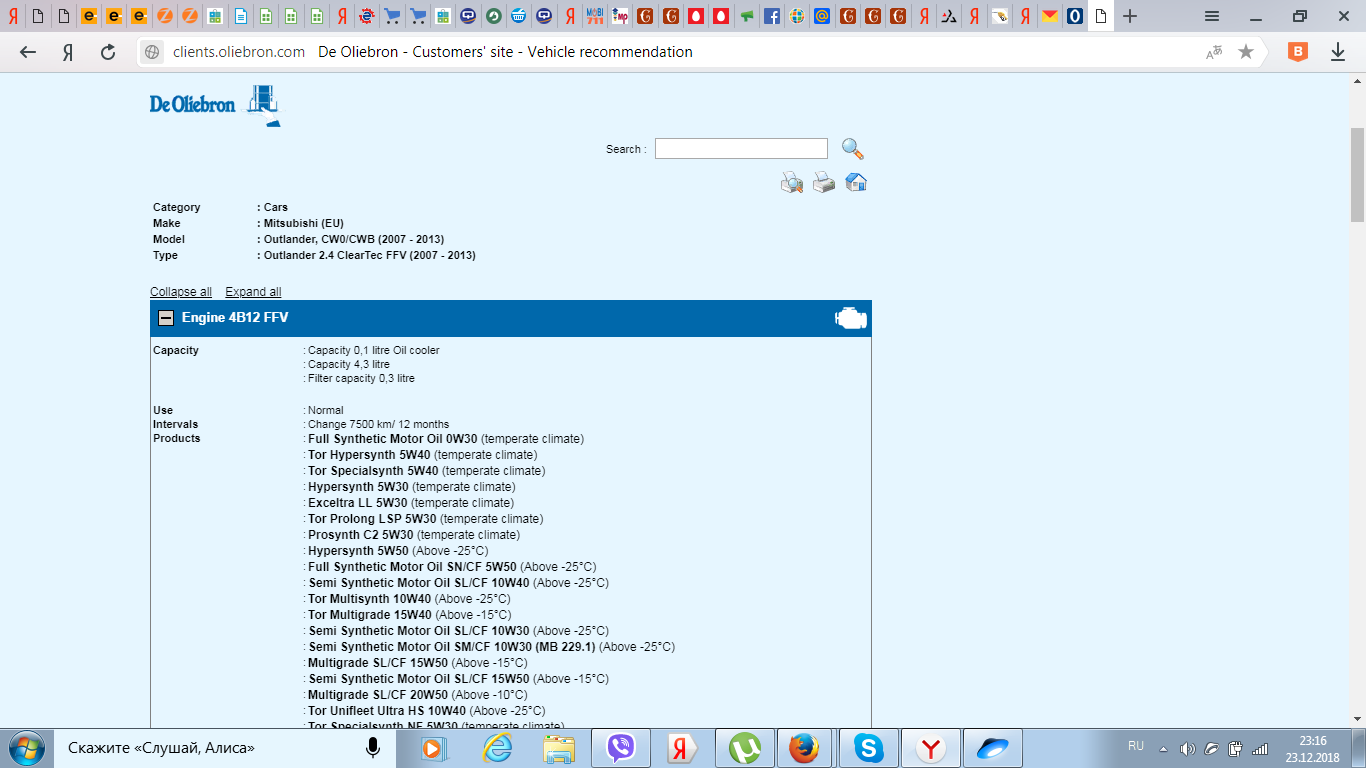Click the clients.oliebron.com address bar
The height and width of the screenshot is (768, 1366).
coord(238,52)
